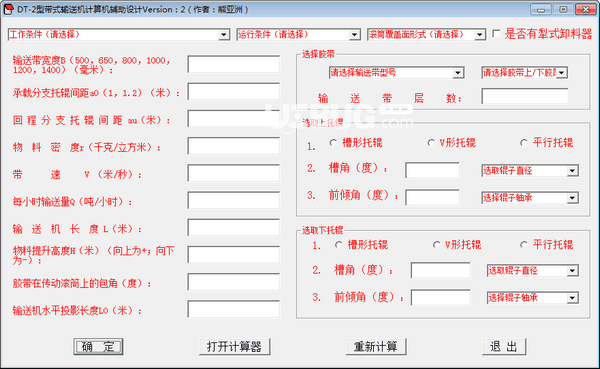Click the 胶带在传动滚筒上的包角 input field

[234, 282]
